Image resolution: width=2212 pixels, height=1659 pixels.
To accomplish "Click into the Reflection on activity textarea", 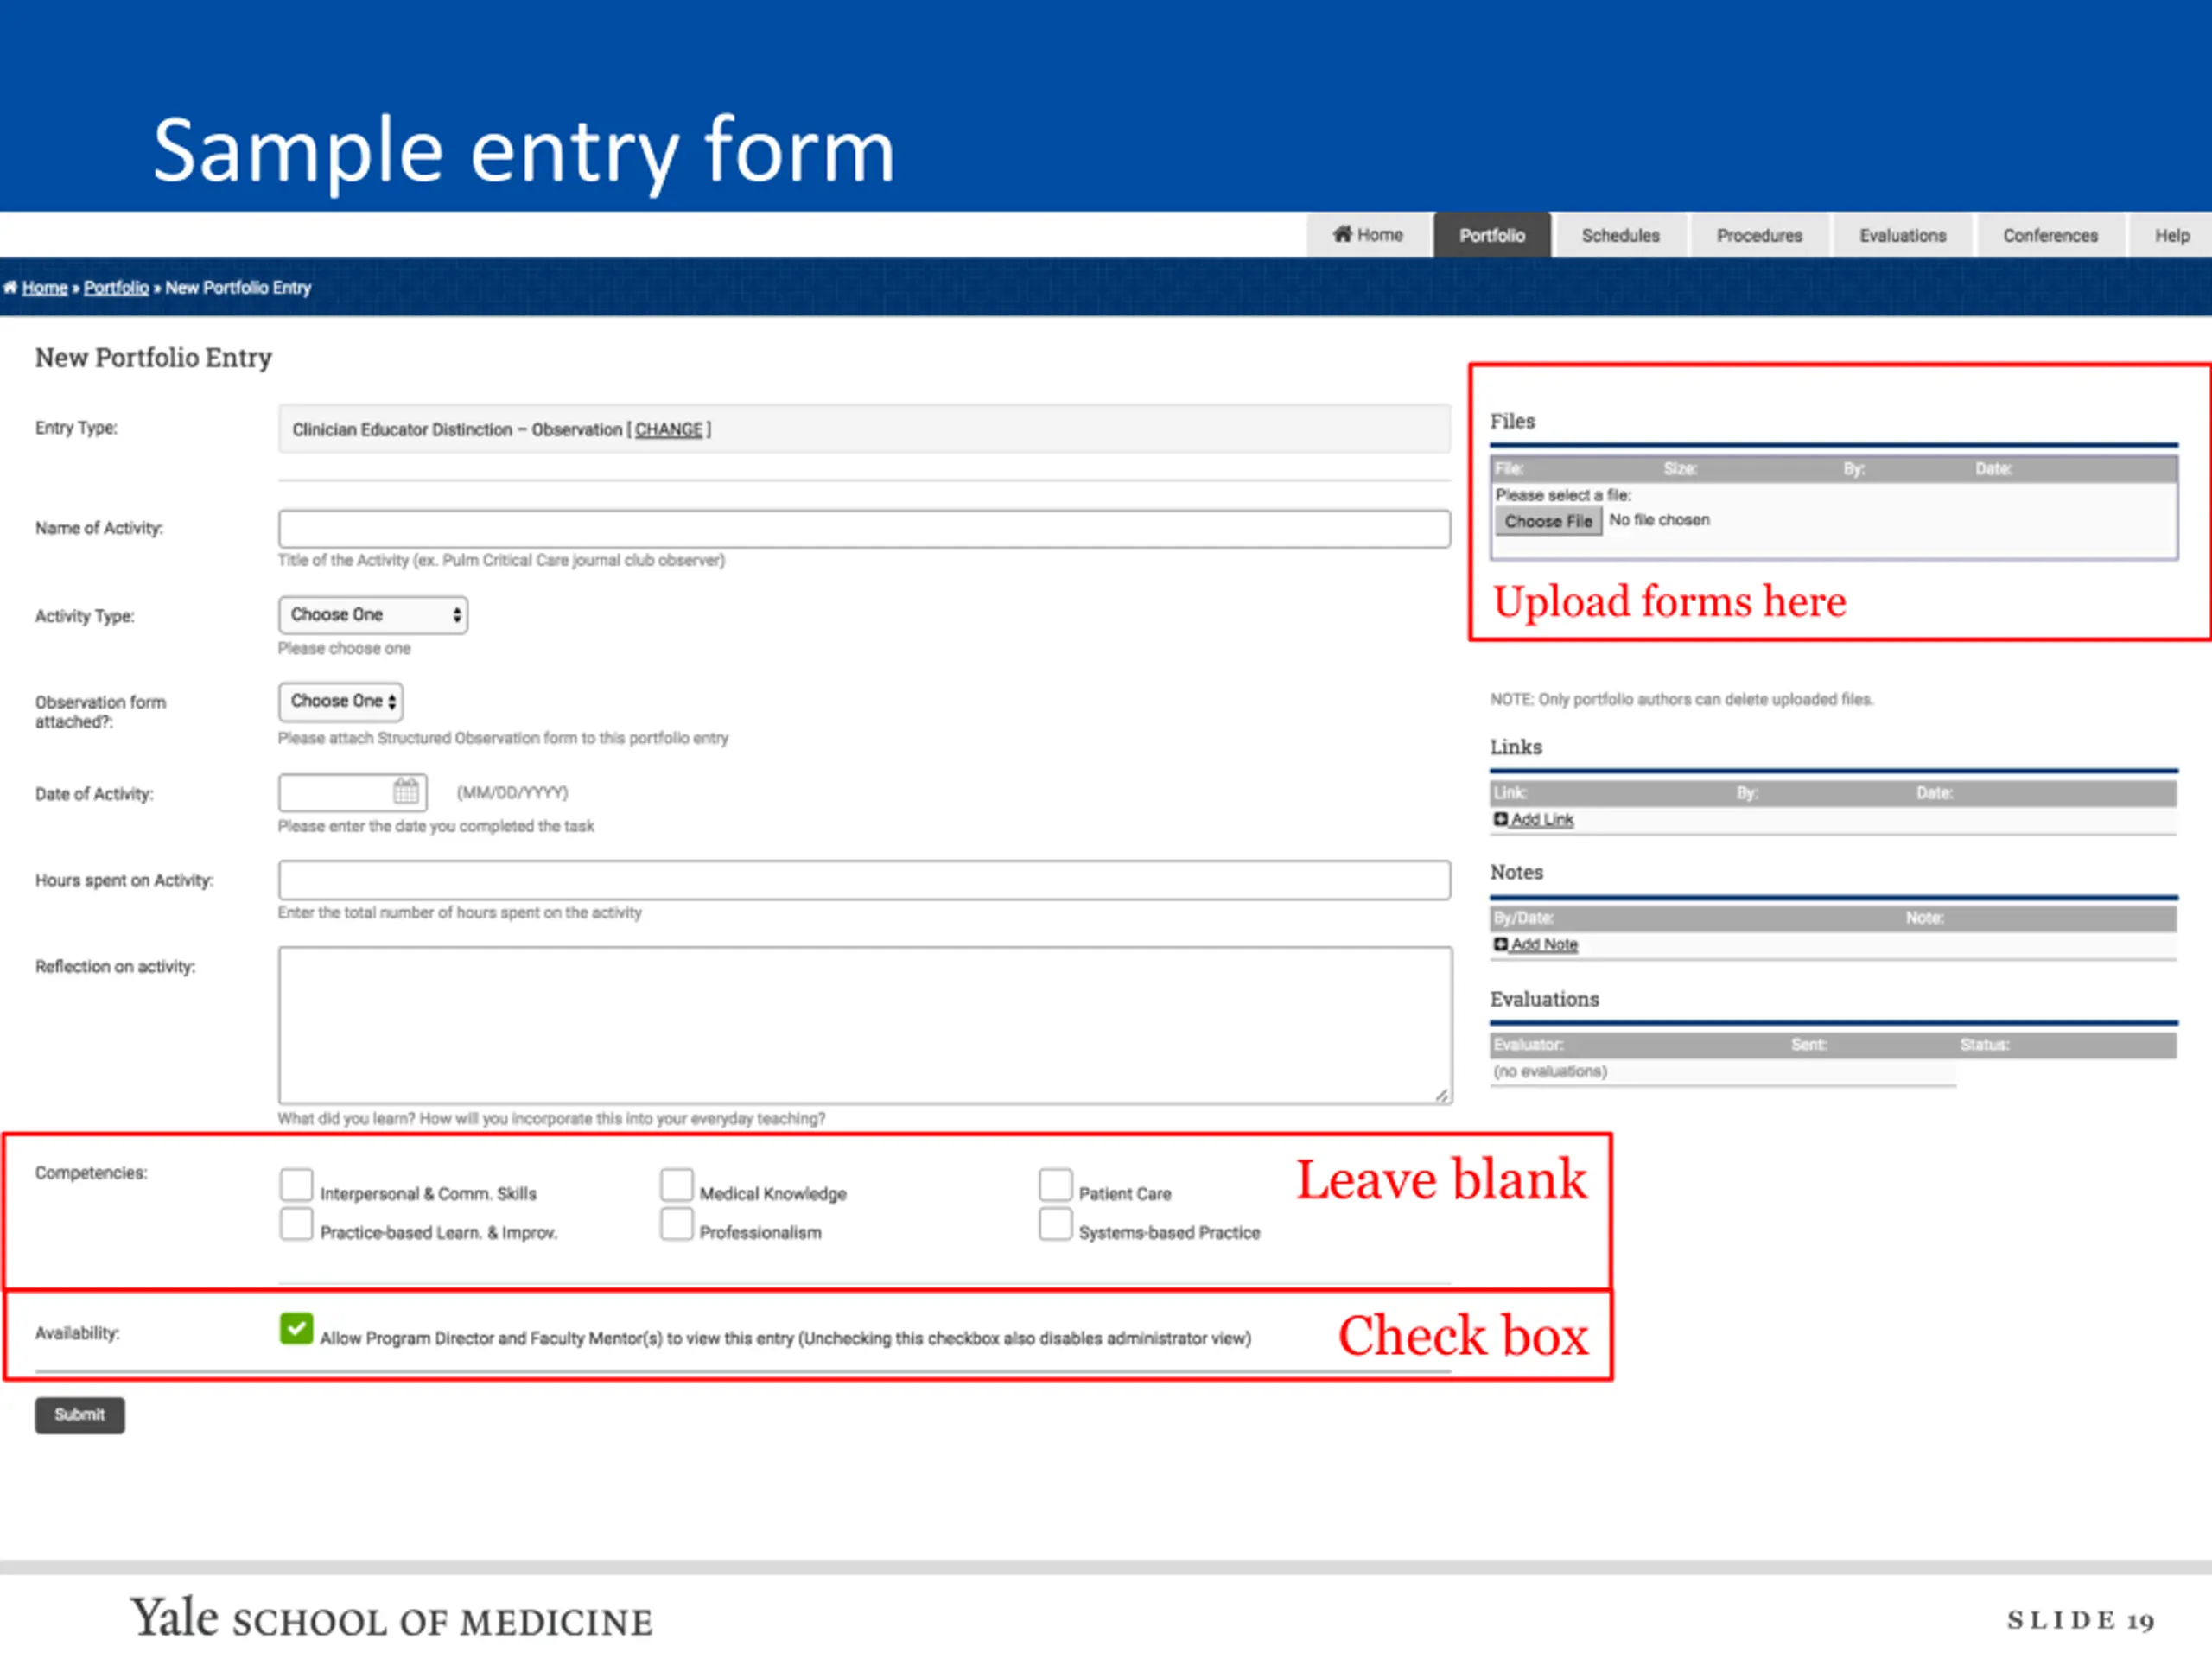I will coord(866,1026).
